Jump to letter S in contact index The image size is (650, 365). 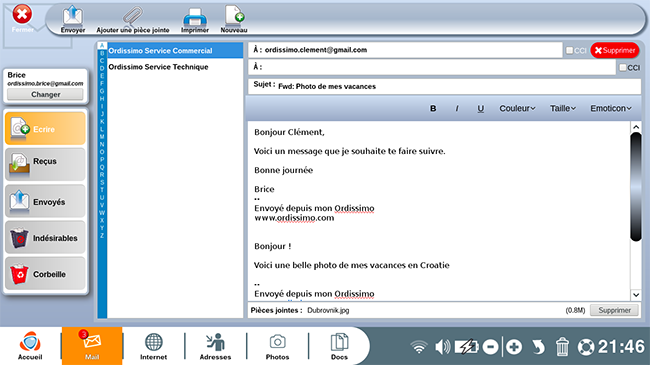point(102,182)
